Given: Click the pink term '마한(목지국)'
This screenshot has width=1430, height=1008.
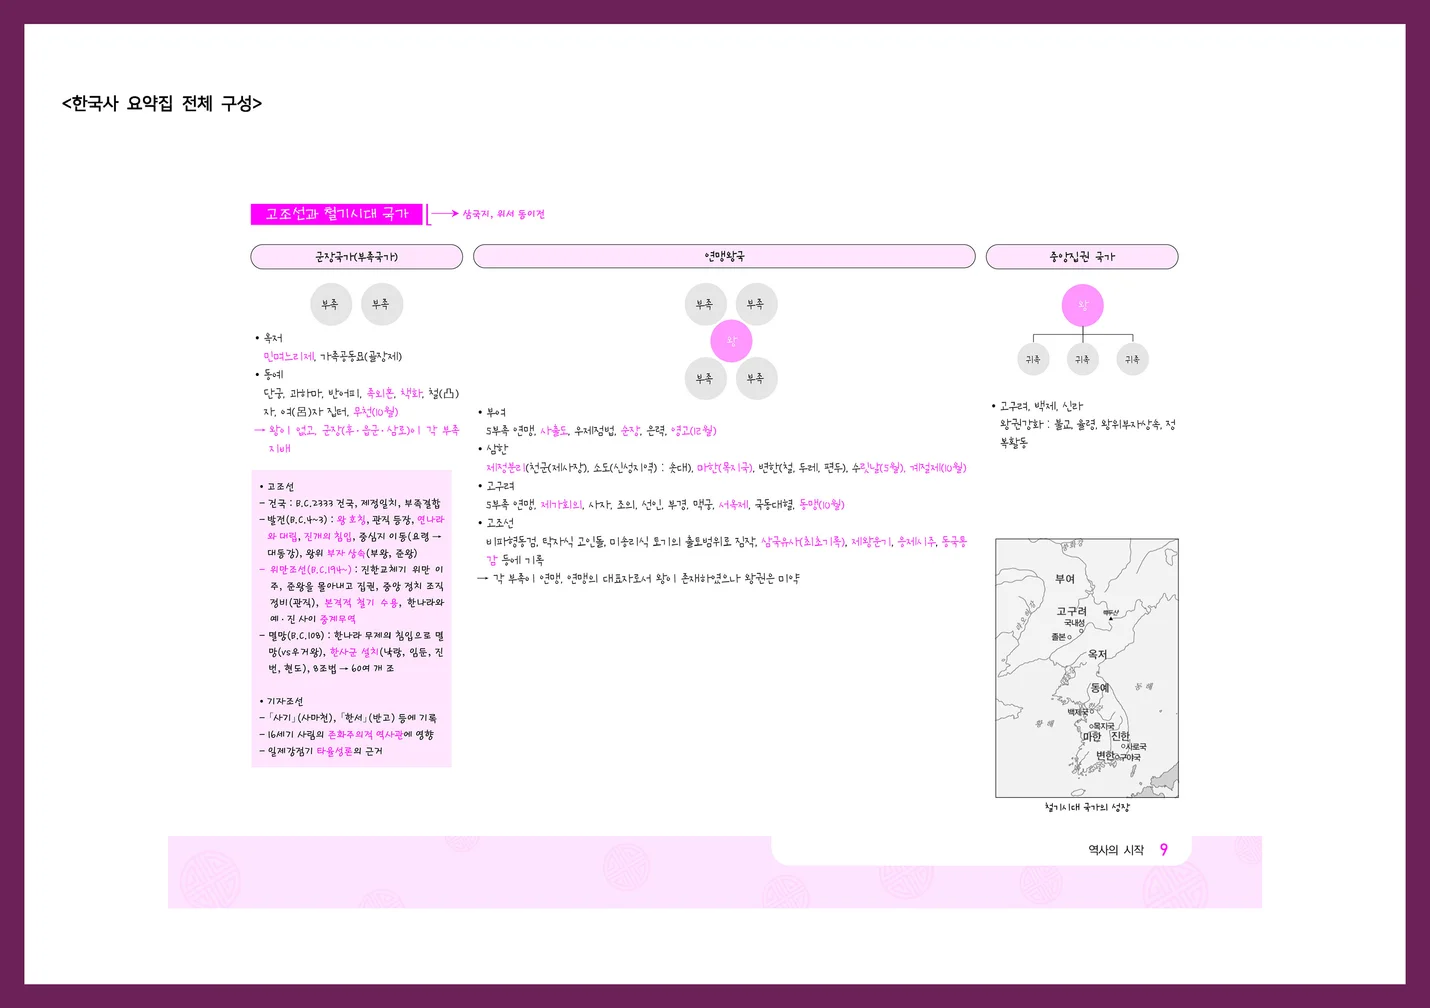Looking at the screenshot, I should [x=724, y=468].
